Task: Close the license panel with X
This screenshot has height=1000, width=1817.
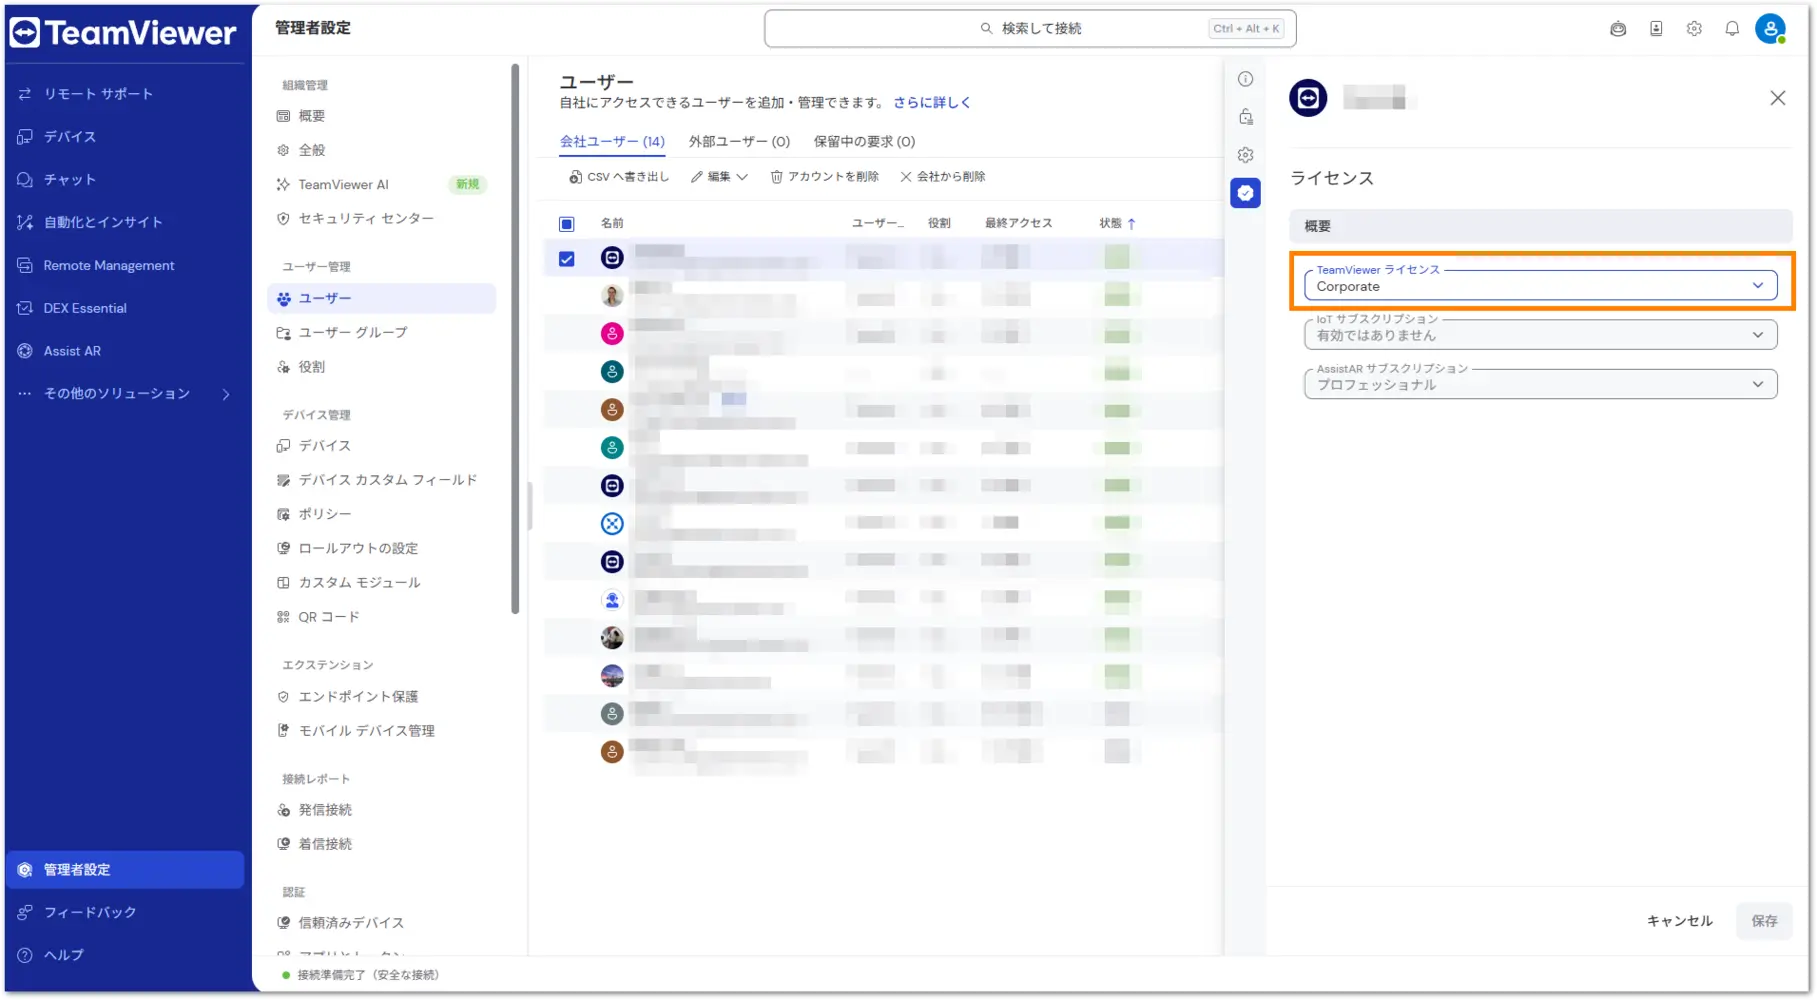Action: click(1777, 98)
